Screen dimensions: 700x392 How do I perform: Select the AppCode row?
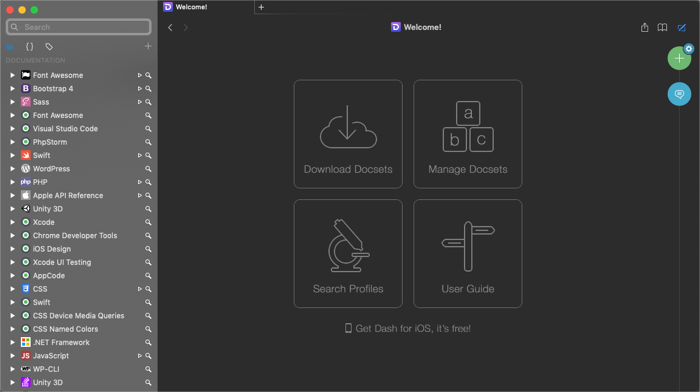[x=79, y=275]
